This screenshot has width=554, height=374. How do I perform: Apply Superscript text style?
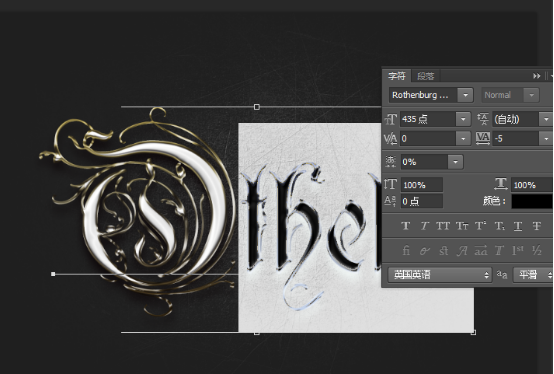481,226
